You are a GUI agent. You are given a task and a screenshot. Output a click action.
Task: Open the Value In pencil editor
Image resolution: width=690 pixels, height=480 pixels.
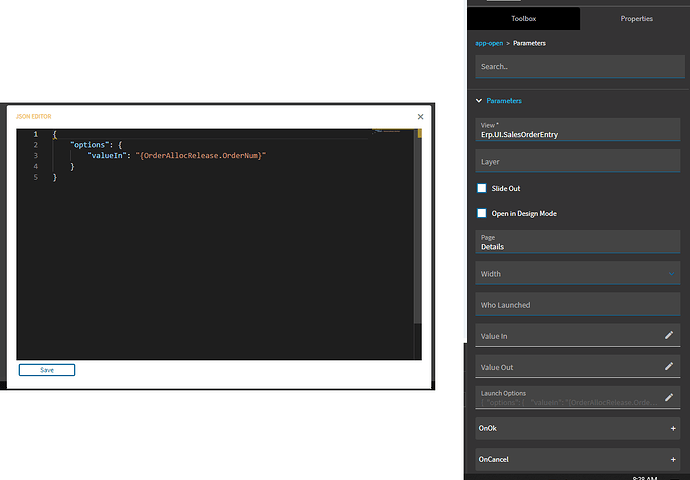[669, 335]
